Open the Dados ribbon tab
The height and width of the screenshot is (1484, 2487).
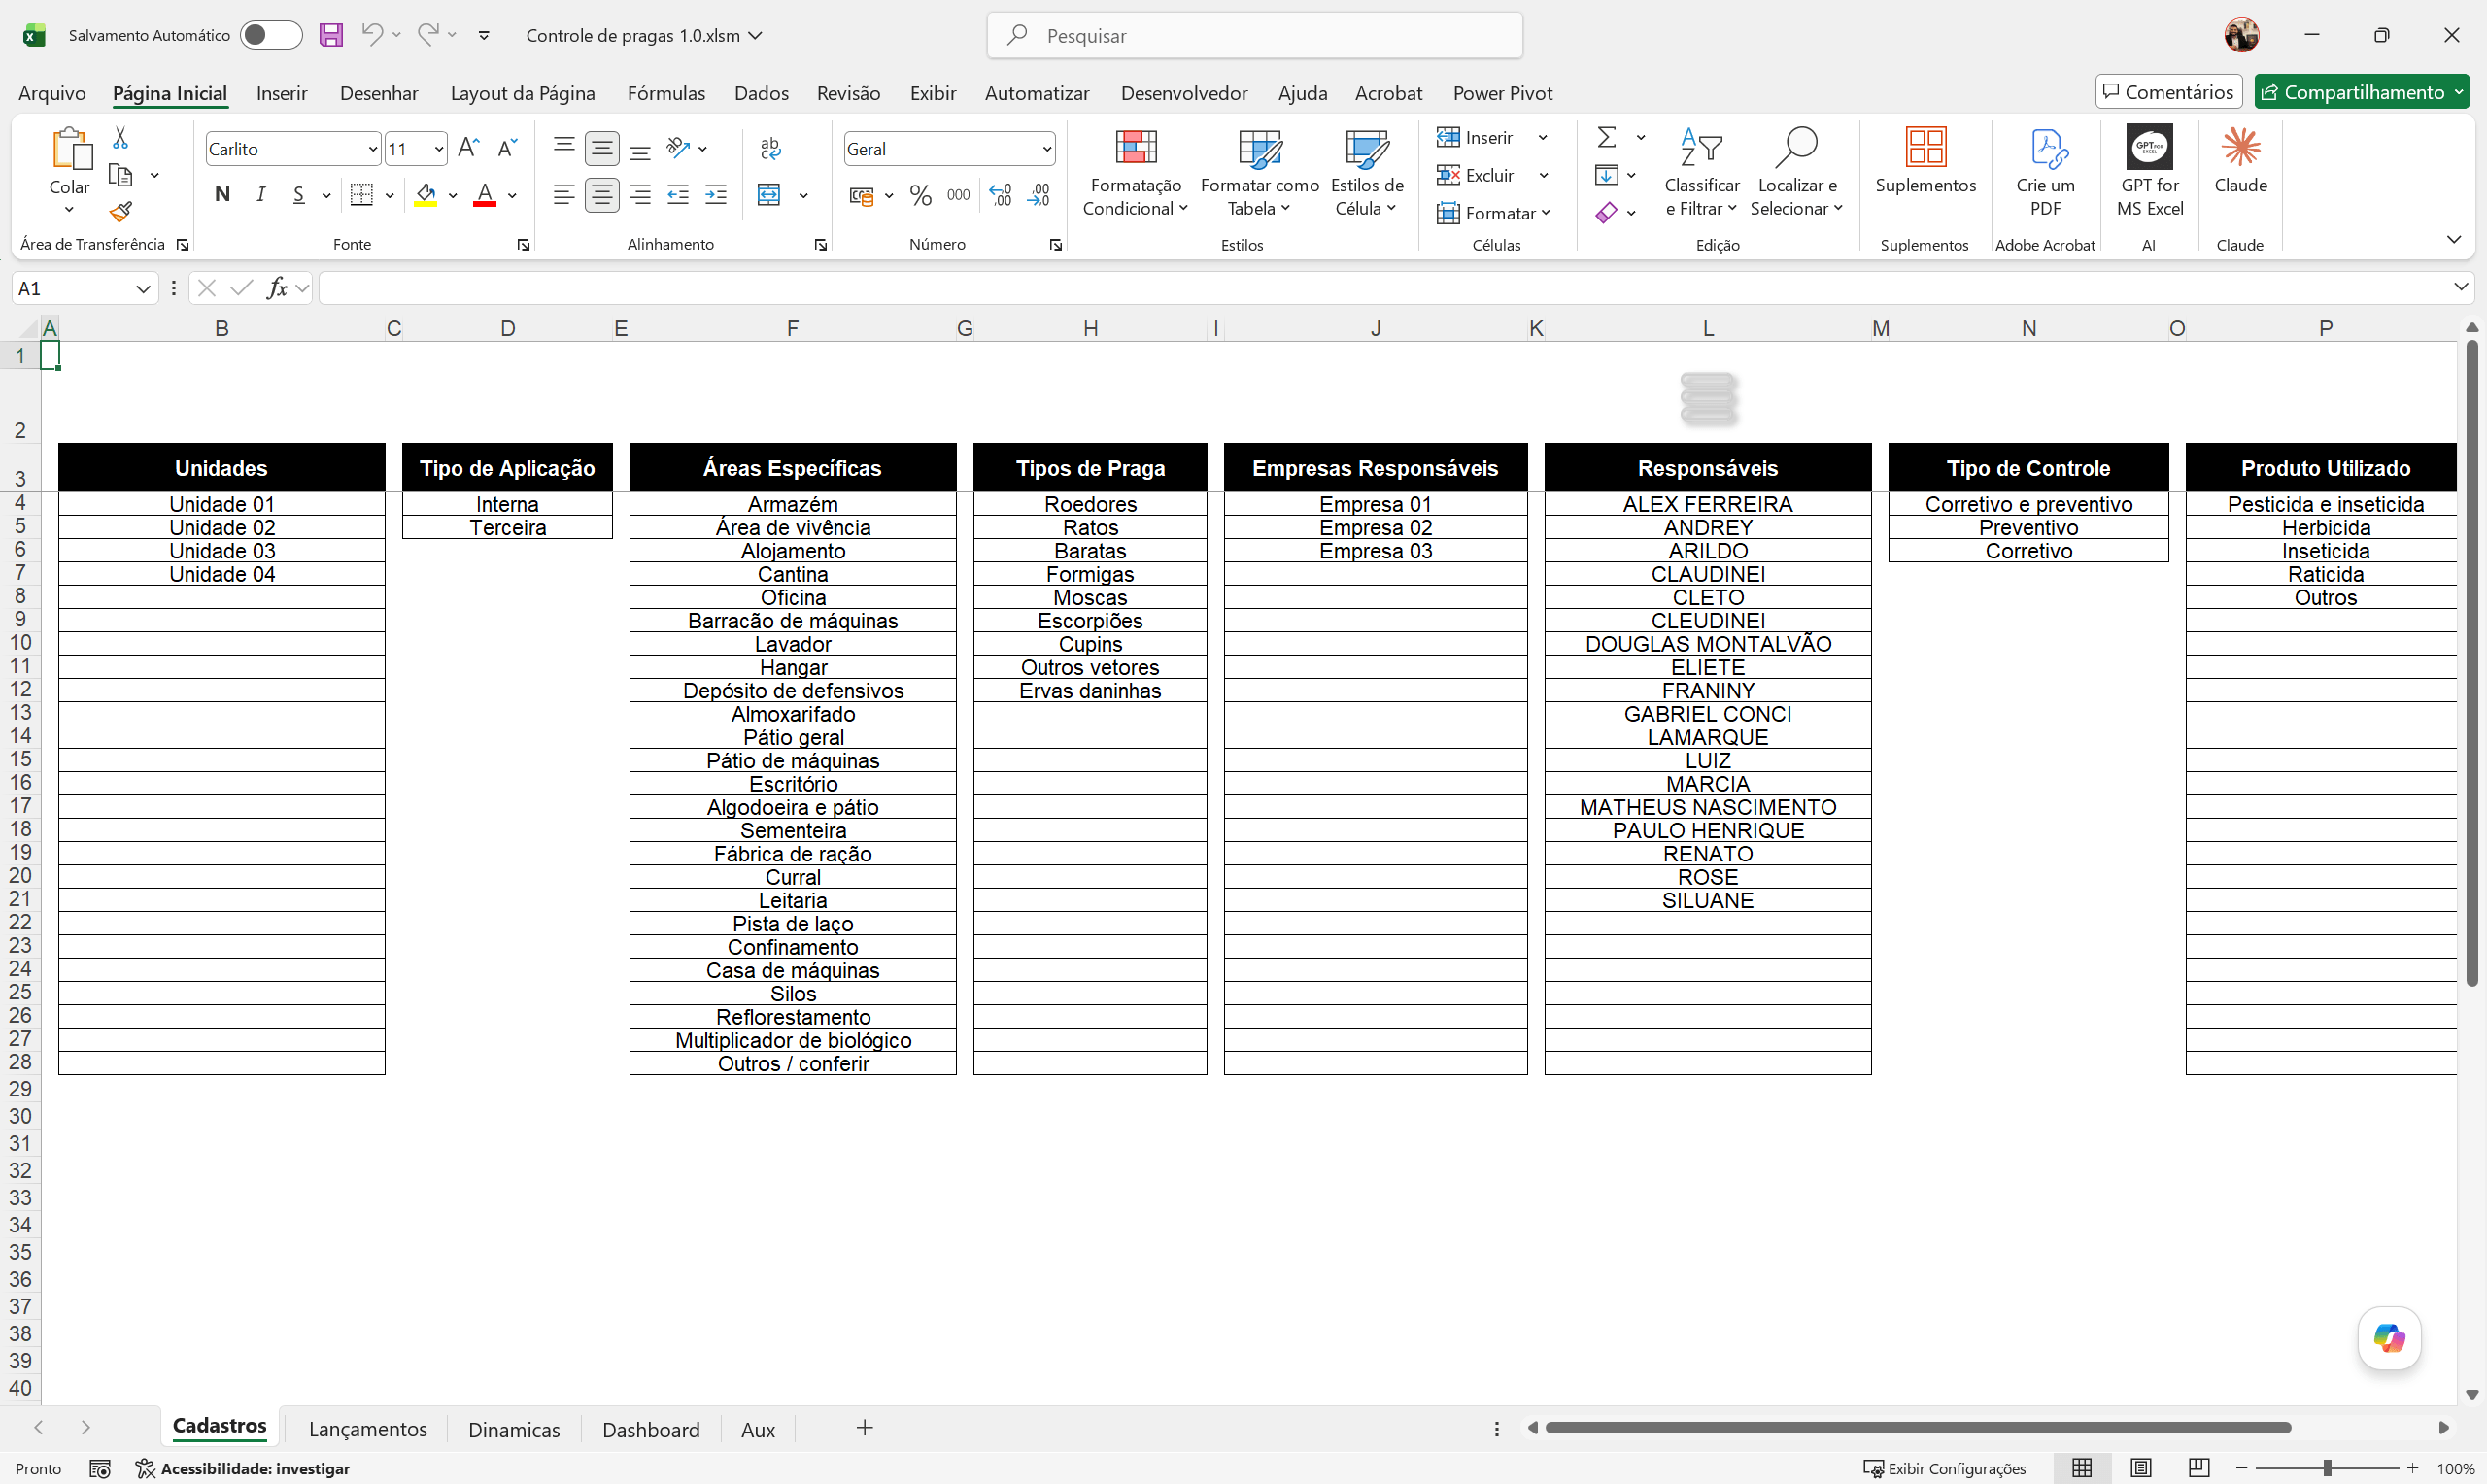coord(761,93)
